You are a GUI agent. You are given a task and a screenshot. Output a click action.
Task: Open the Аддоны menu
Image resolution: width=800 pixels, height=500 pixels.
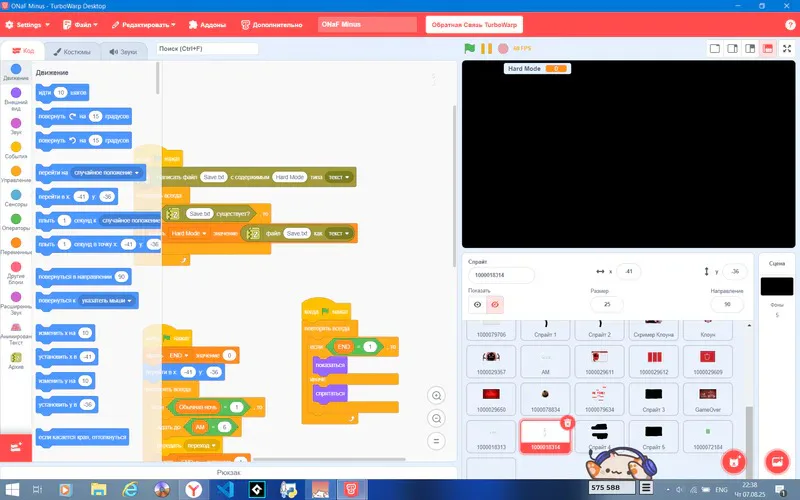pos(207,24)
